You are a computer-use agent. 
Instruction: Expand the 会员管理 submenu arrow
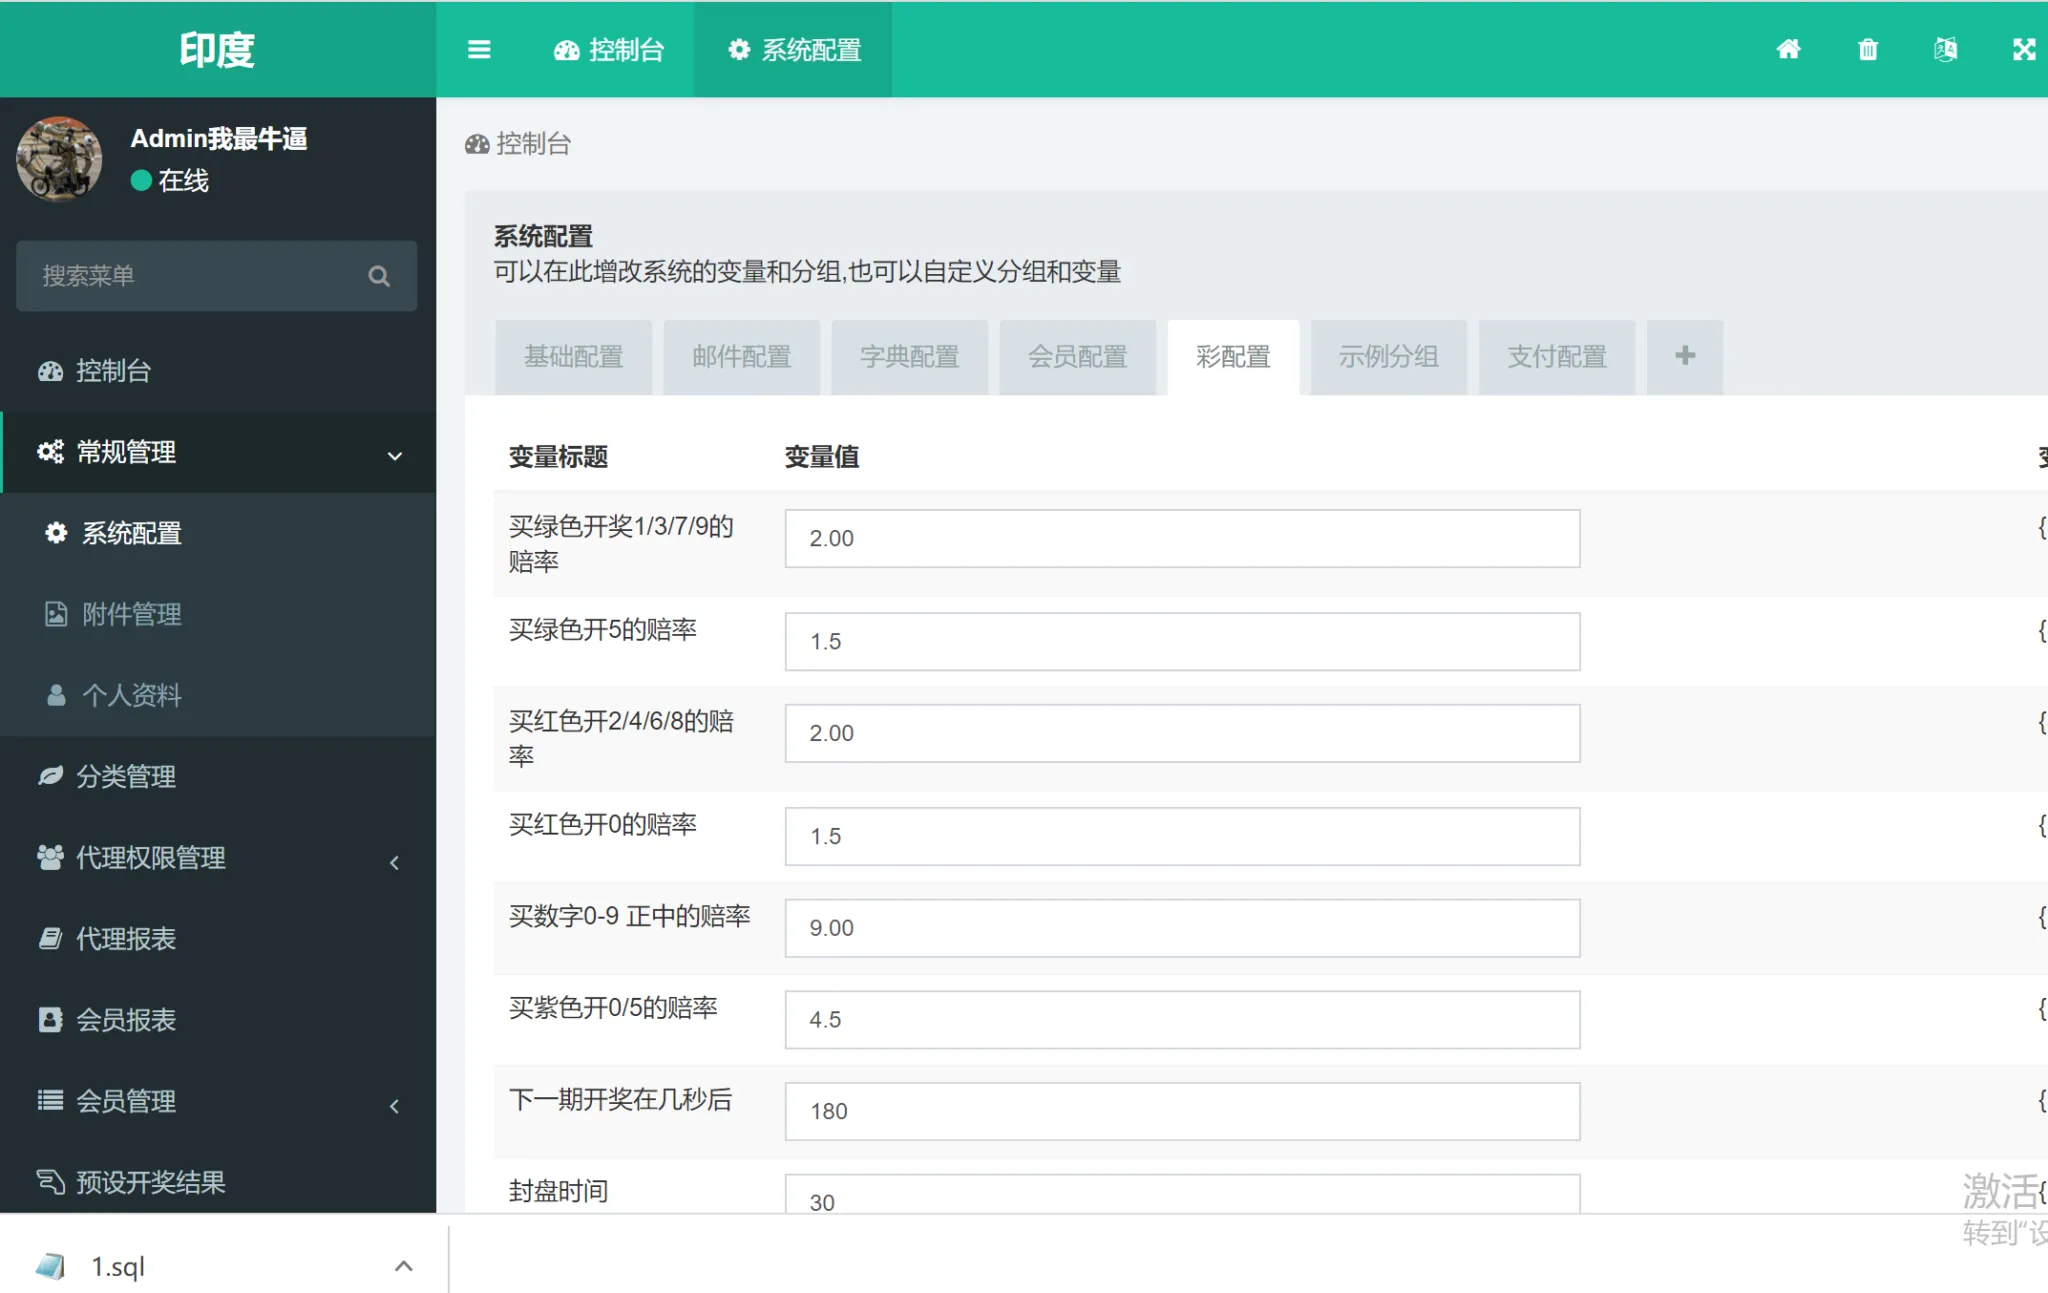pyautogui.click(x=395, y=1106)
